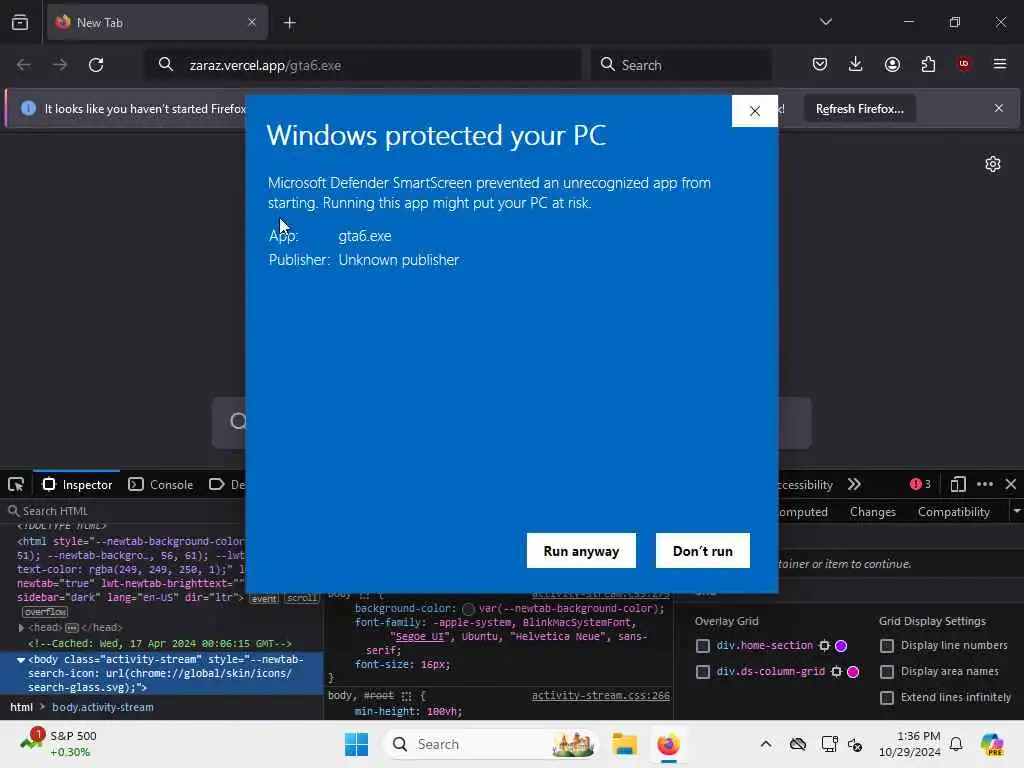Click the scroll badge on html element
The height and width of the screenshot is (768, 1024).
[x=302, y=598]
